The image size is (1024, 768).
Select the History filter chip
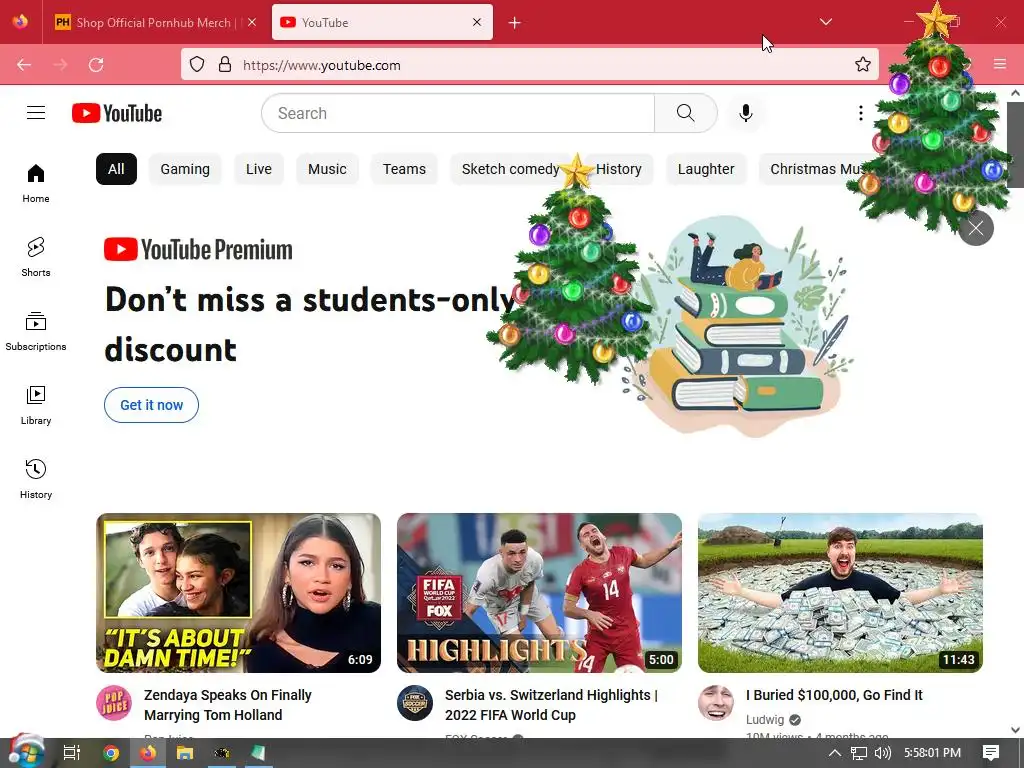(x=618, y=169)
